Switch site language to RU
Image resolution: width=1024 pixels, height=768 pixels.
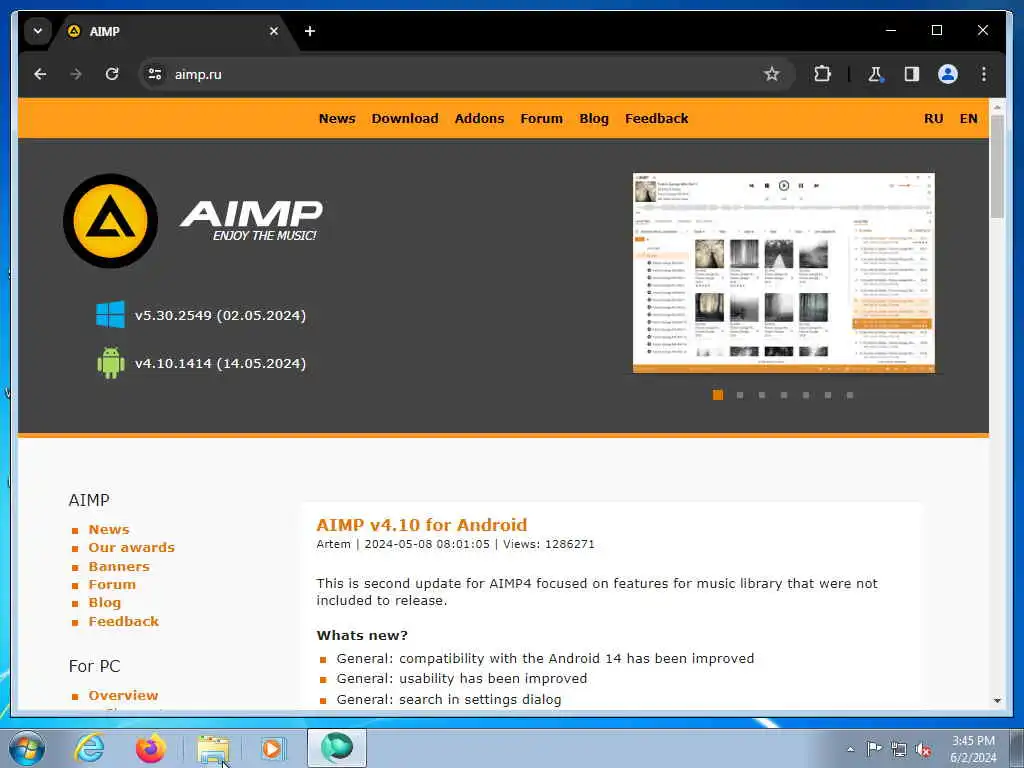(x=933, y=119)
